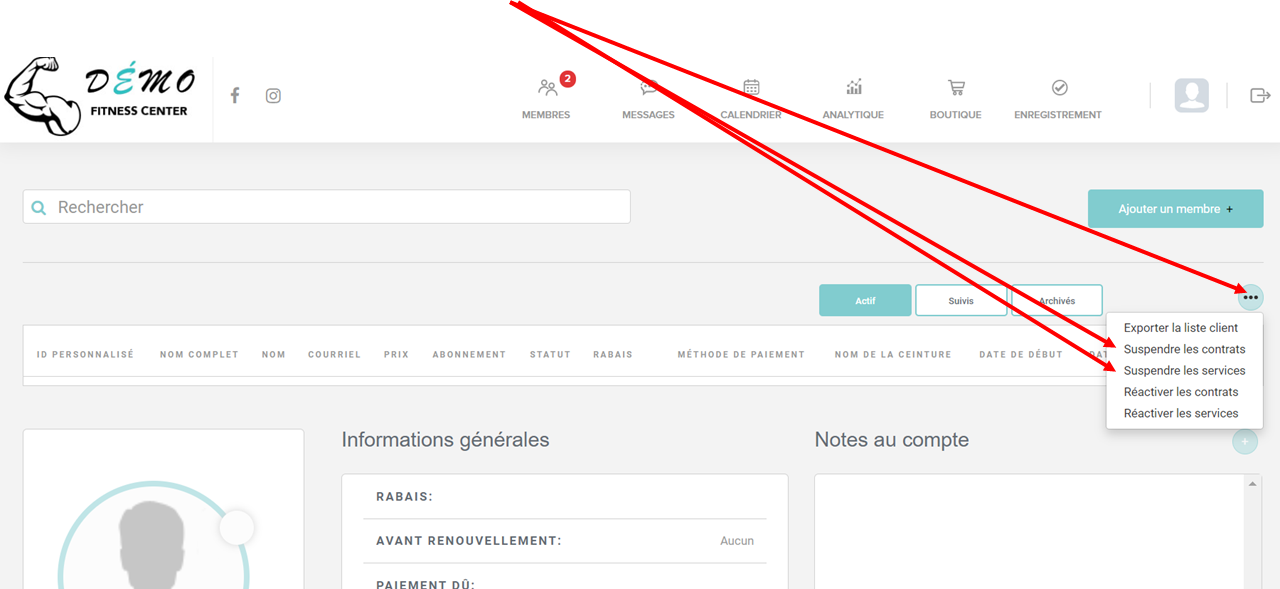Screen dimensions: 1280x589
Task: Toggle the three-dot options menu
Action: (x=1250, y=297)
